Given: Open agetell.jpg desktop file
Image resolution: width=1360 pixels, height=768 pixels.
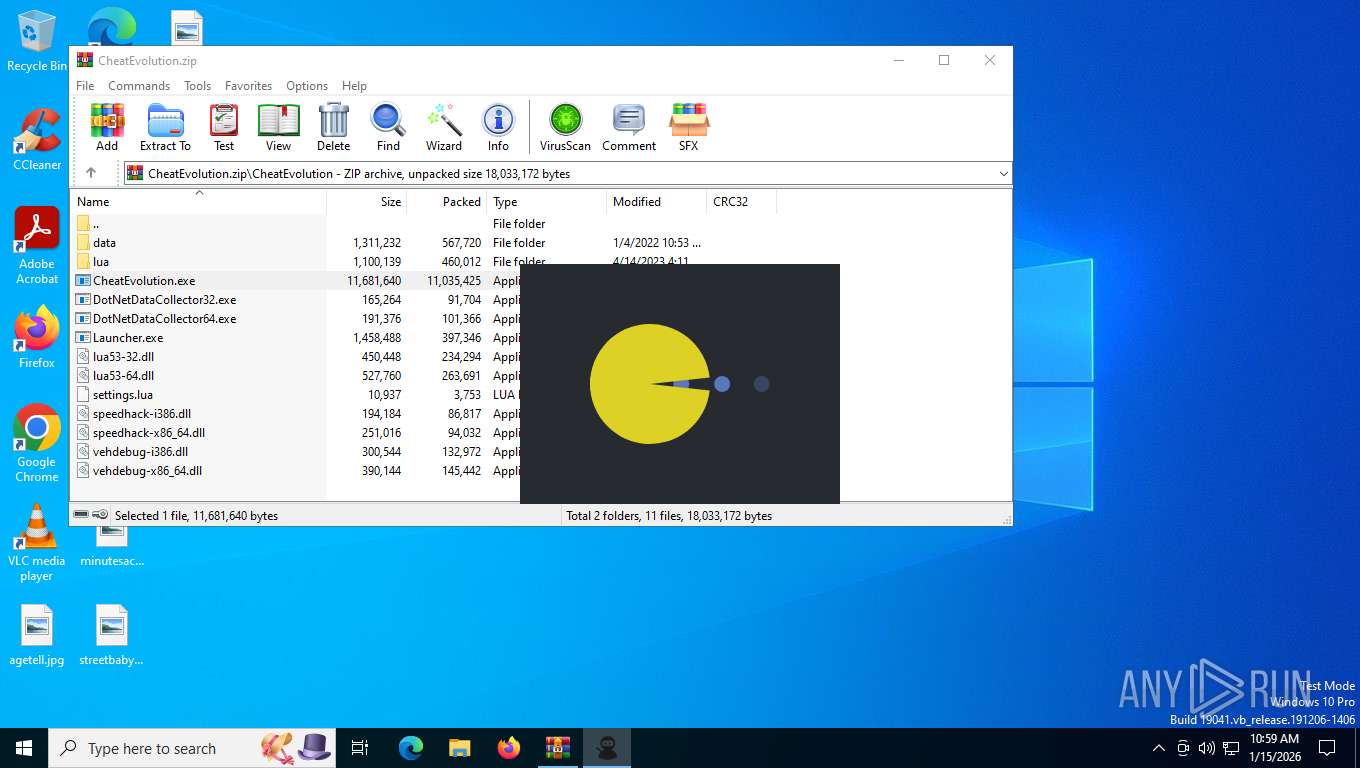Looking at the screenshot, I should 37,635.
